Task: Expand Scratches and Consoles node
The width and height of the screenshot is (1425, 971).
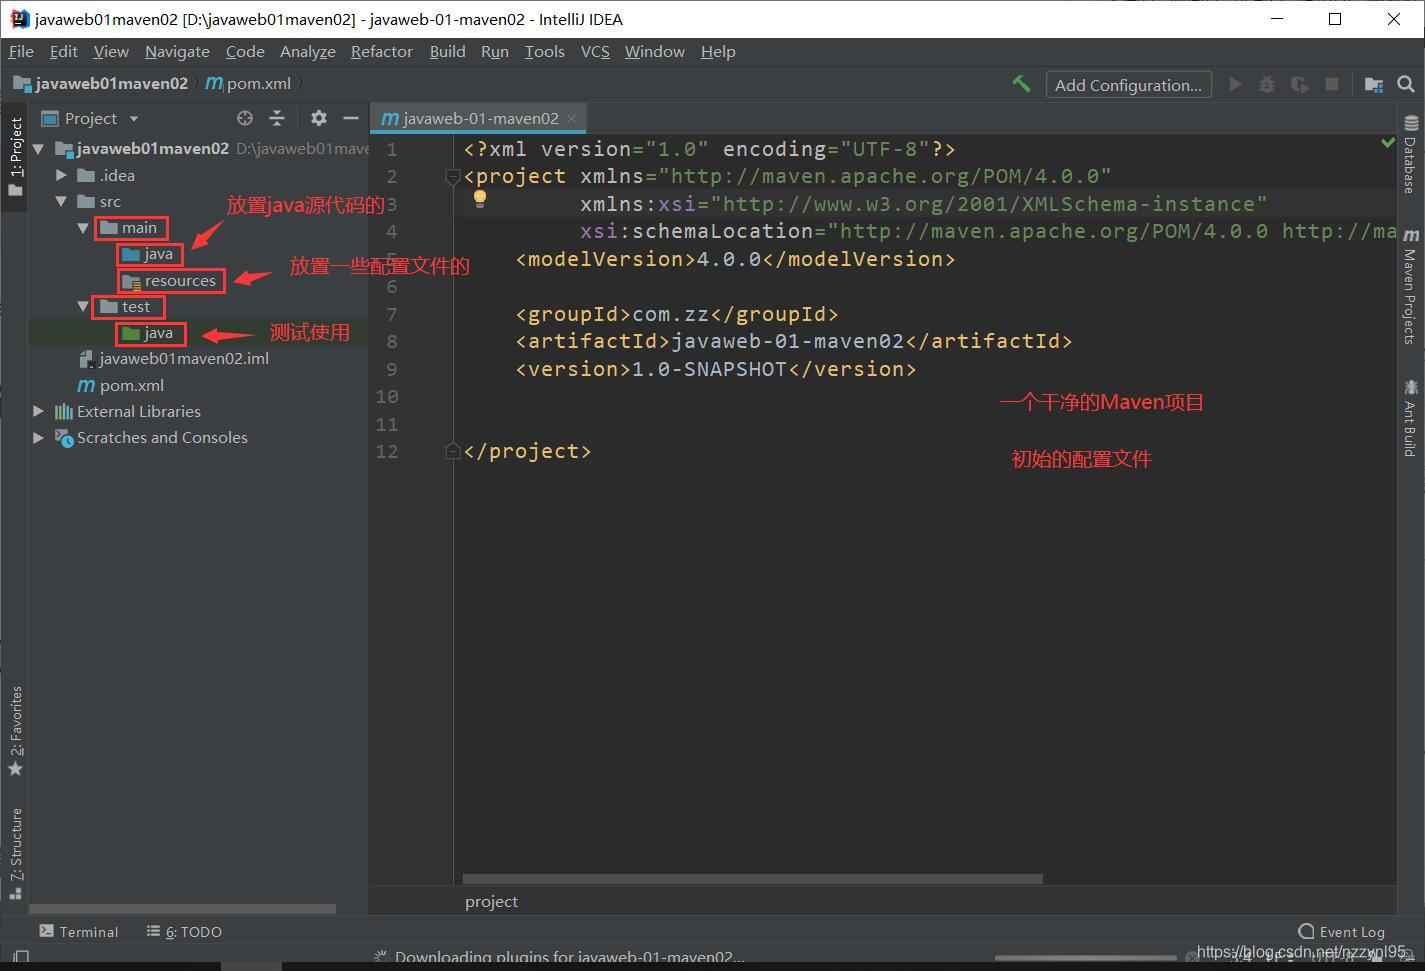Action: pyautogui.click(x=38, y=437)
